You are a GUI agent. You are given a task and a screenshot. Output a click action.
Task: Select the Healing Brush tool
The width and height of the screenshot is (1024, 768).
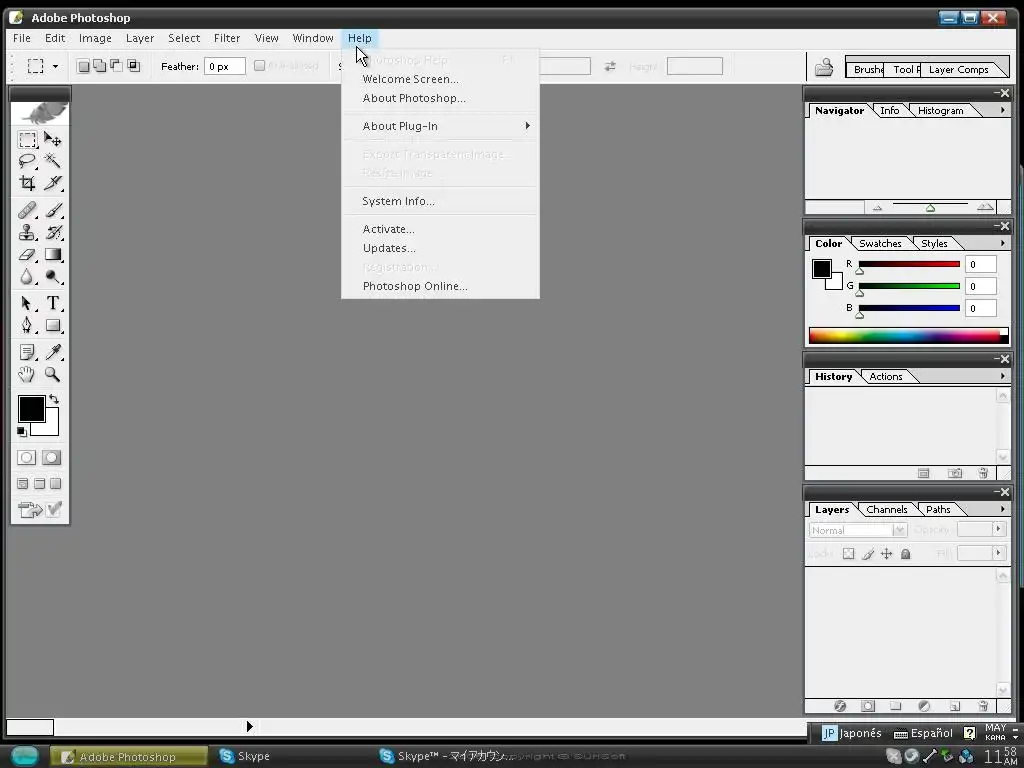[x=27, y=210]
